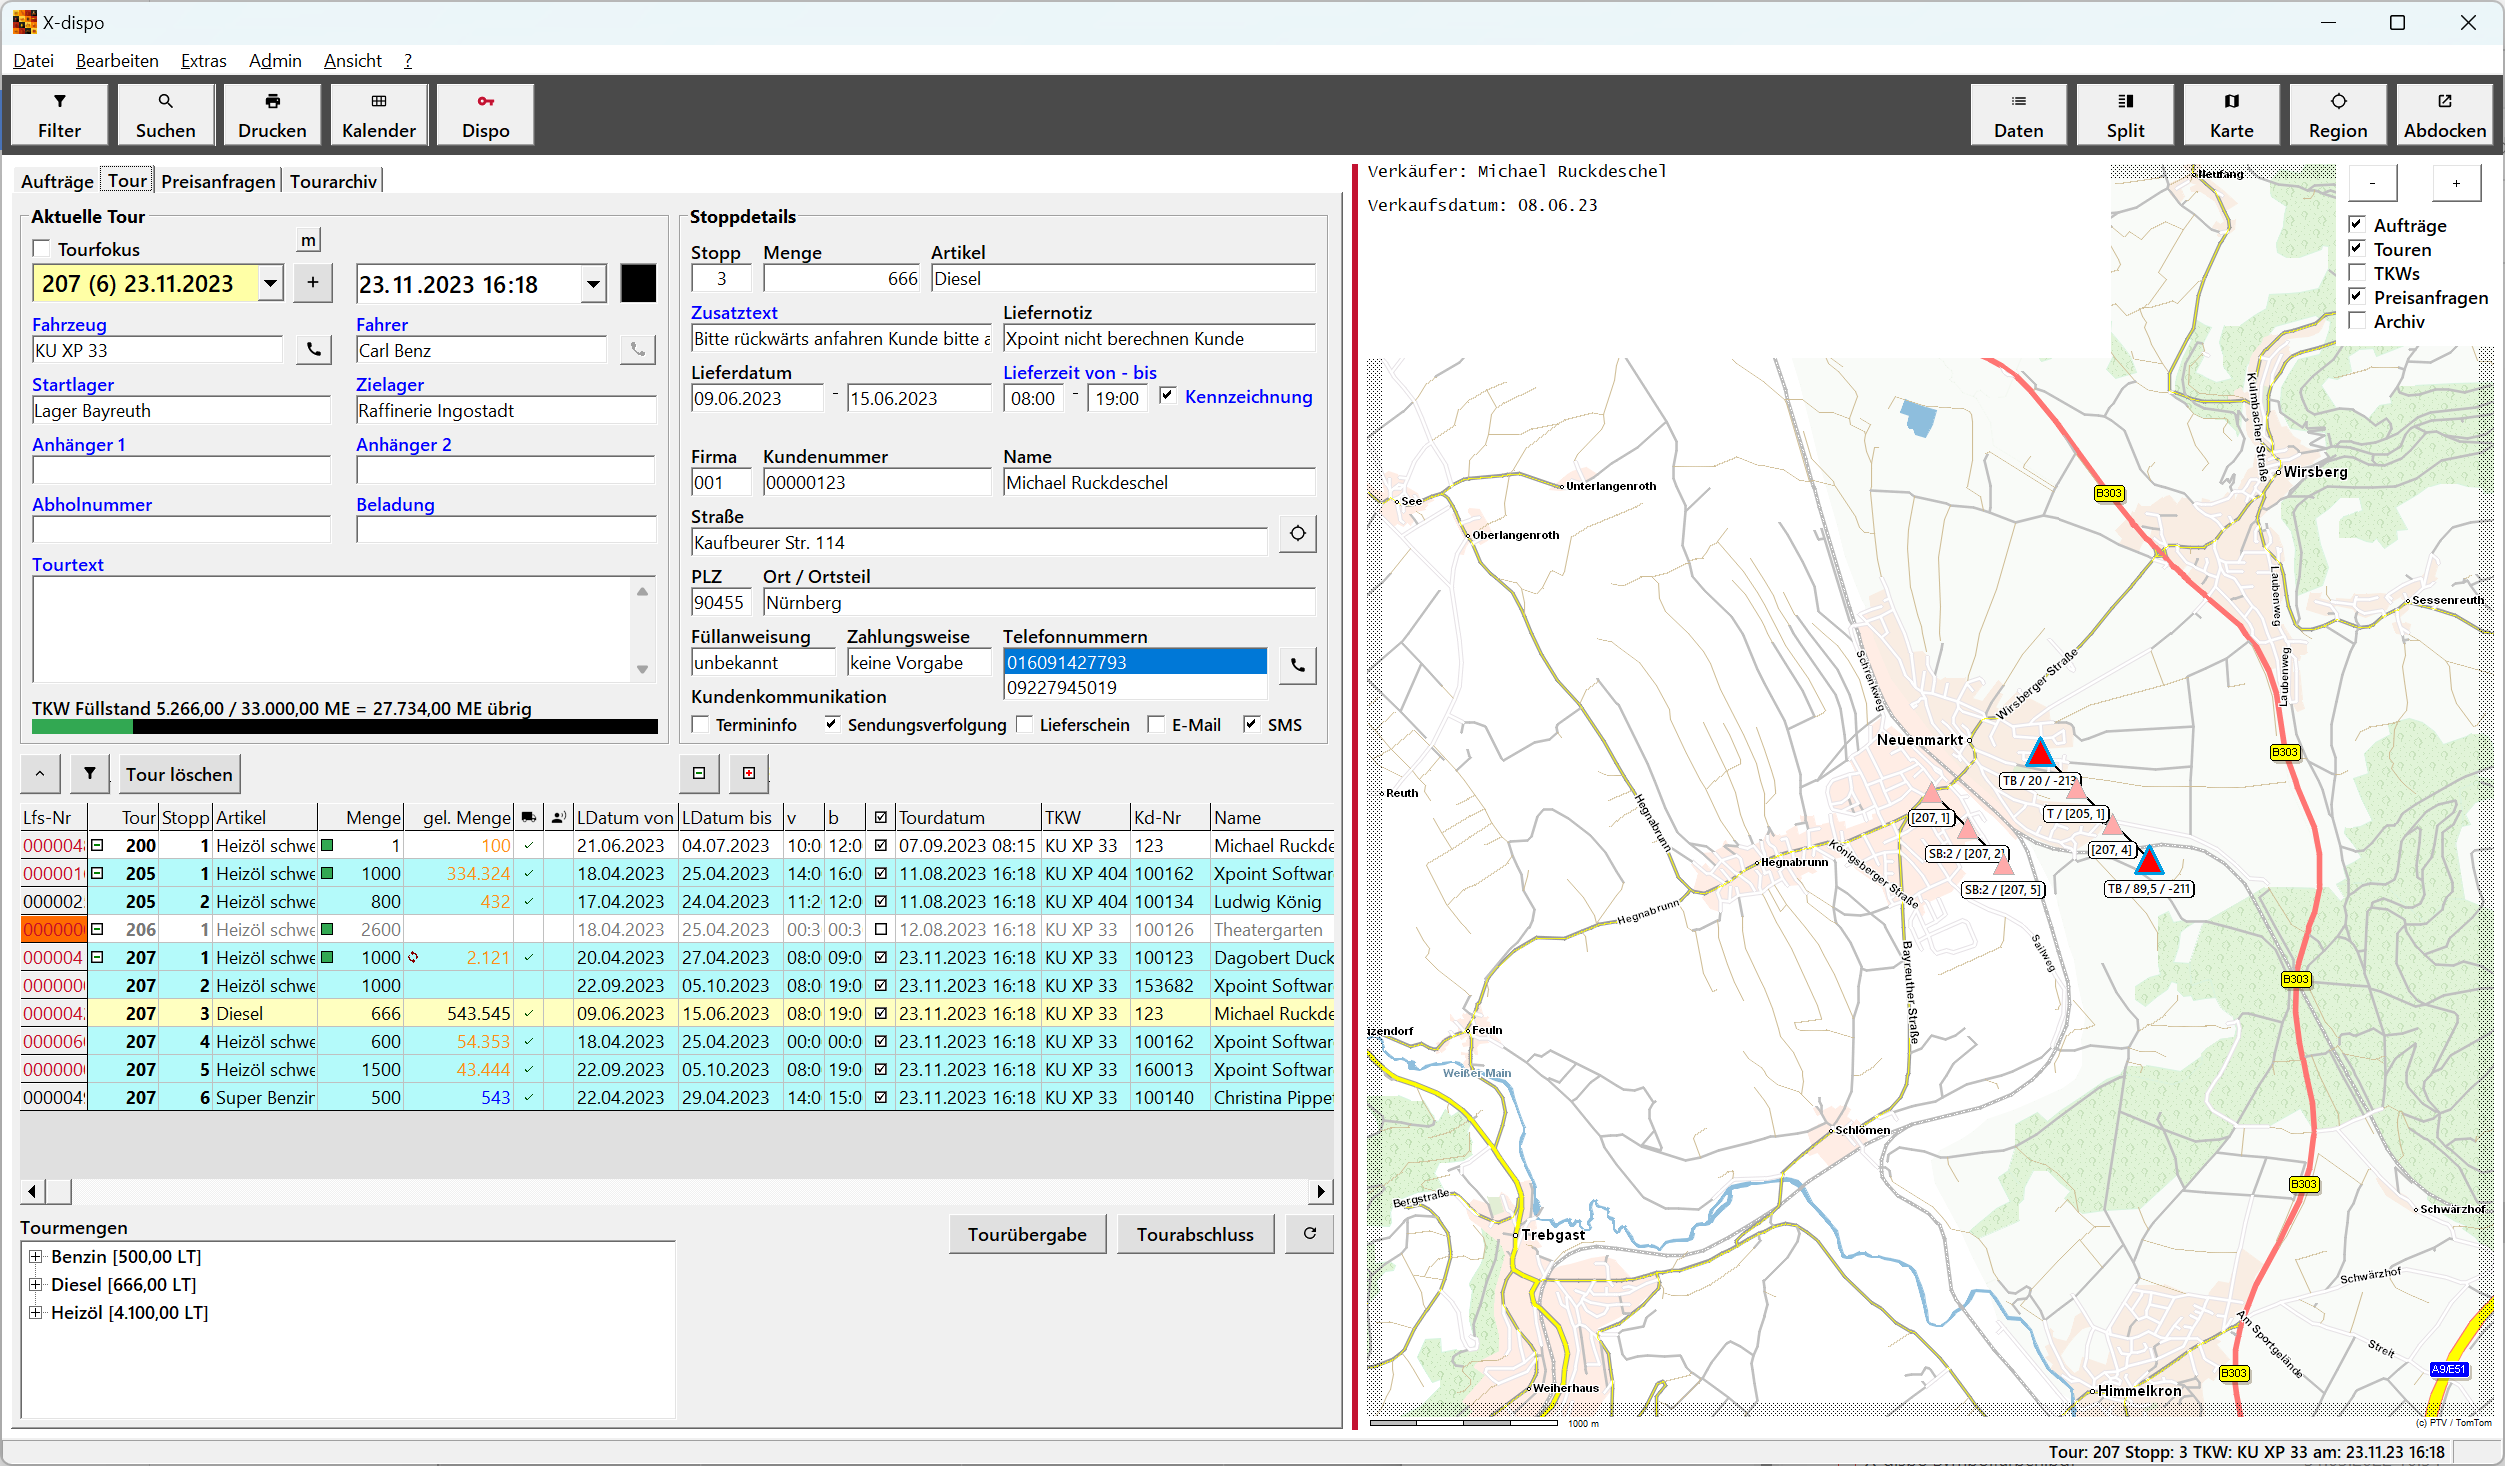Image resolution: width=2505 pixels, height=1466 pixels.
Task: Click the Tour löschen button
Action: [179, 774]
